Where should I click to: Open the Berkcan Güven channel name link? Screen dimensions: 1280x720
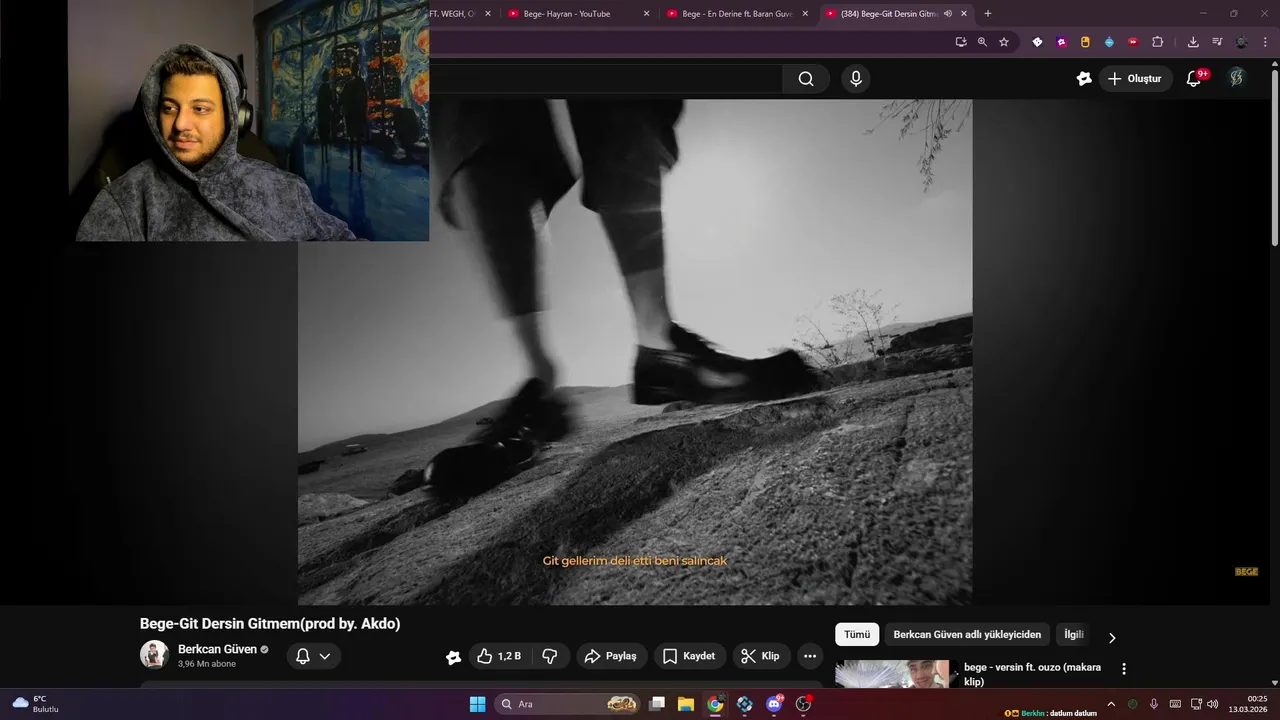pyautogui.click(x=217, y=649)
